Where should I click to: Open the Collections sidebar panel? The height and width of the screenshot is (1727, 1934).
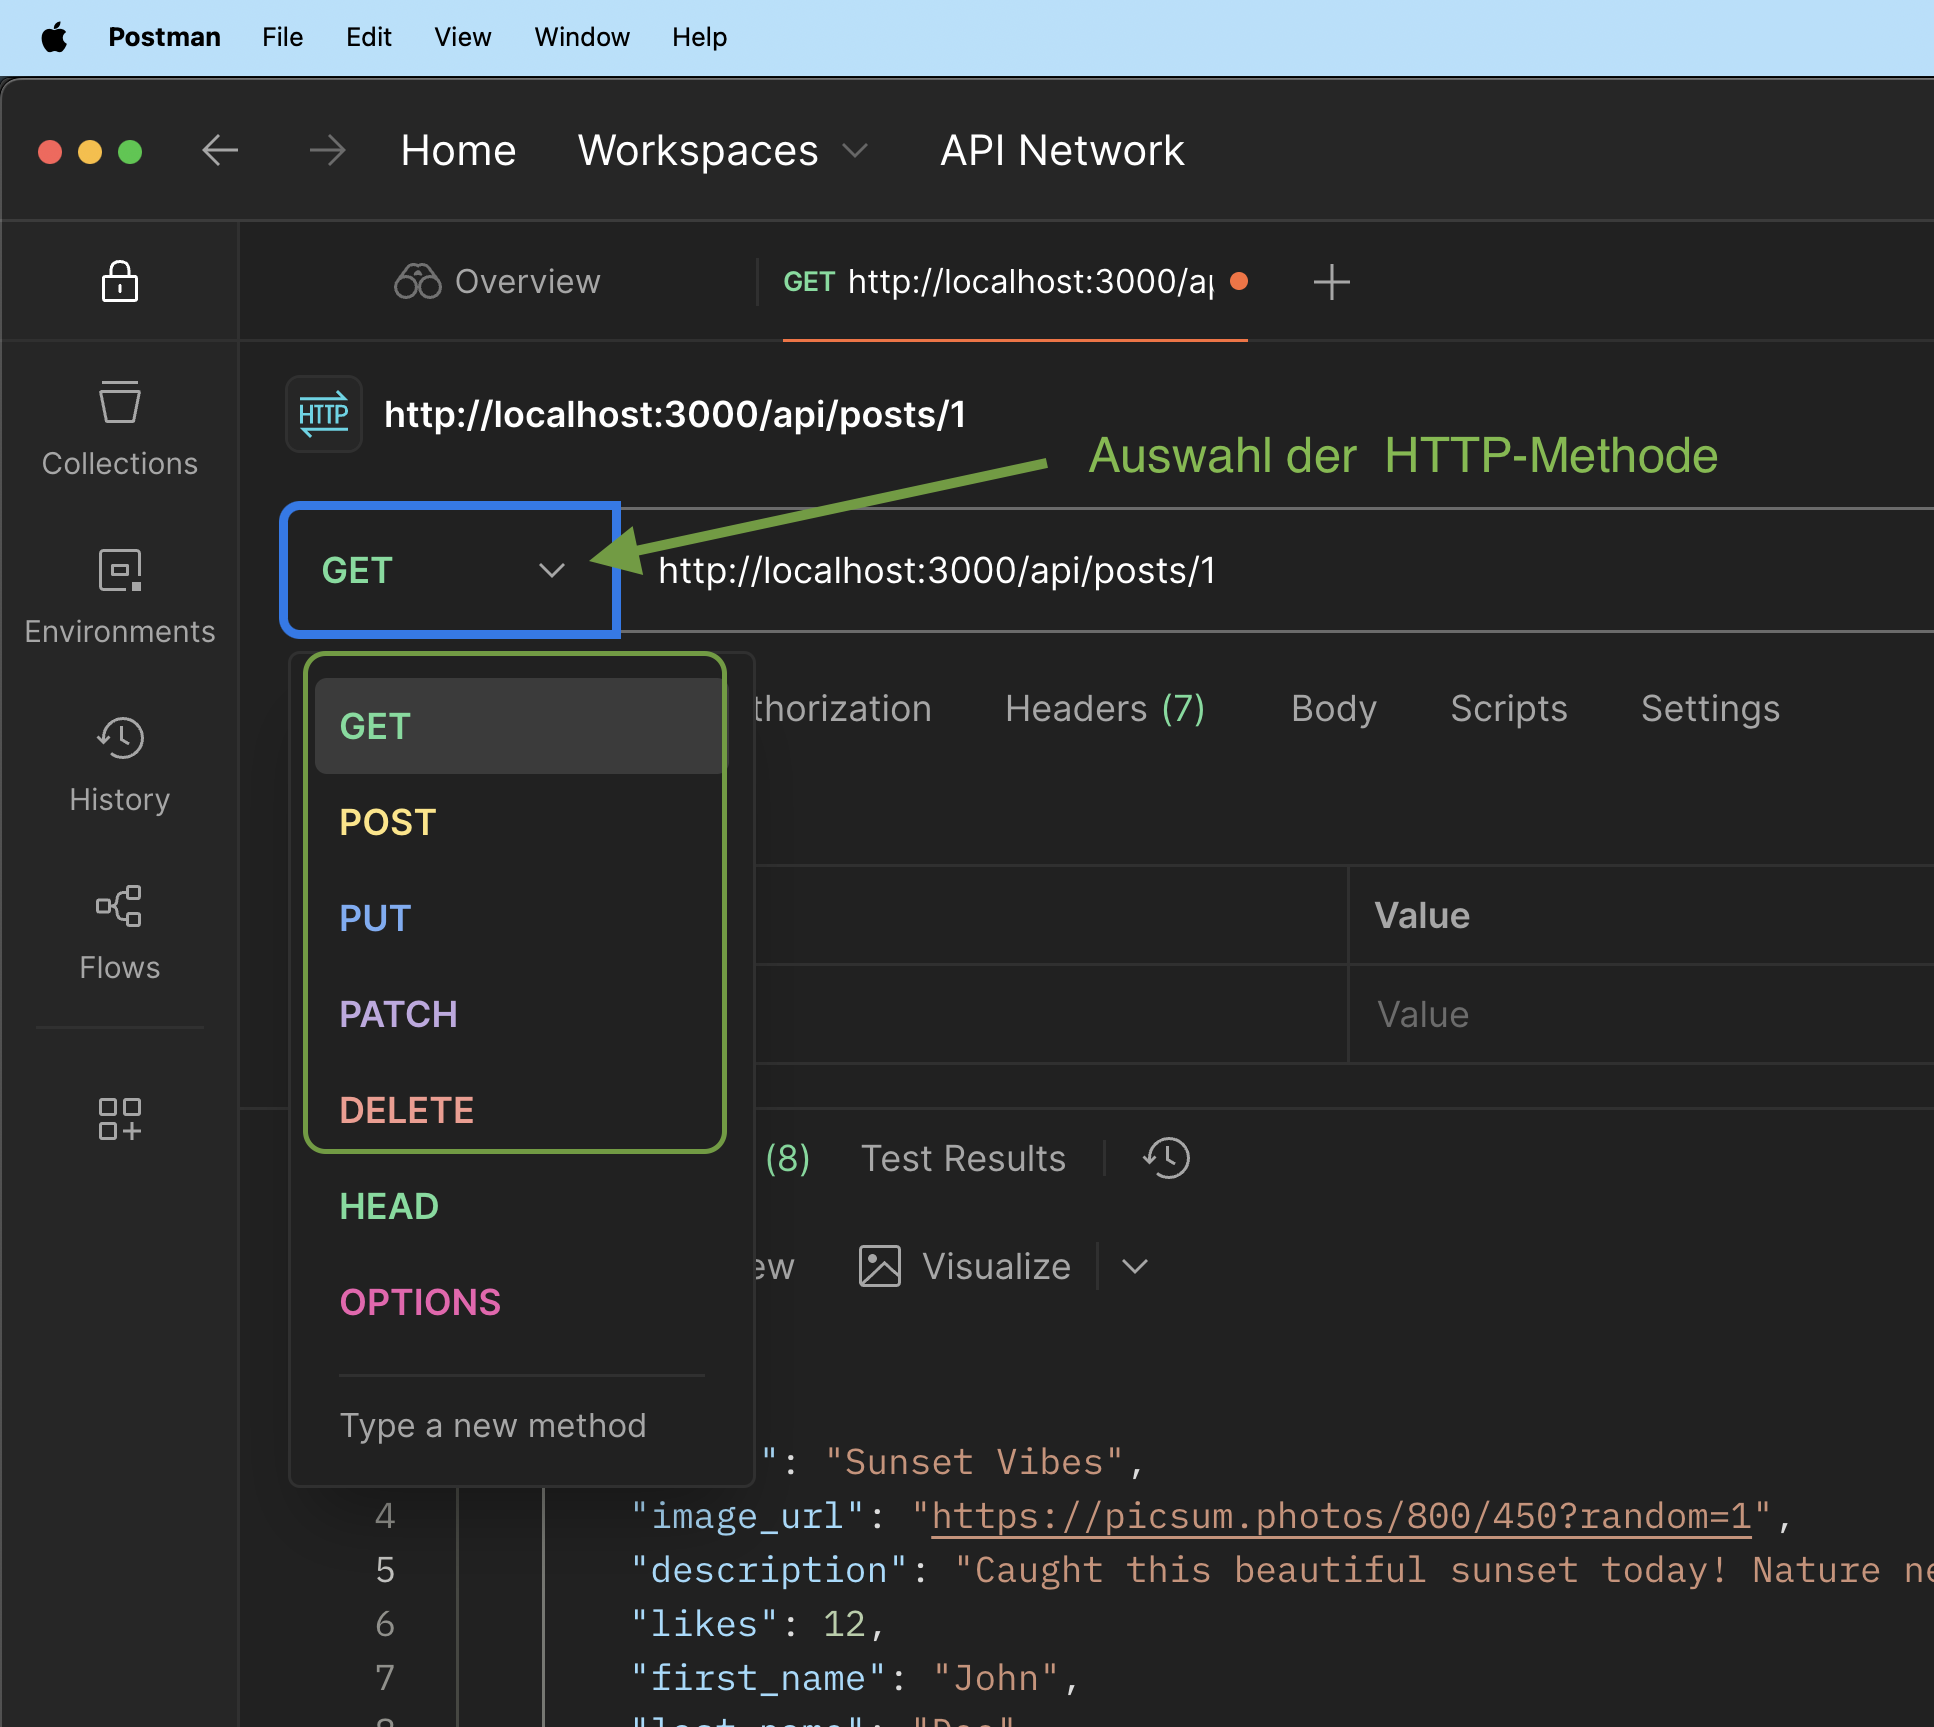coord(119,428)
